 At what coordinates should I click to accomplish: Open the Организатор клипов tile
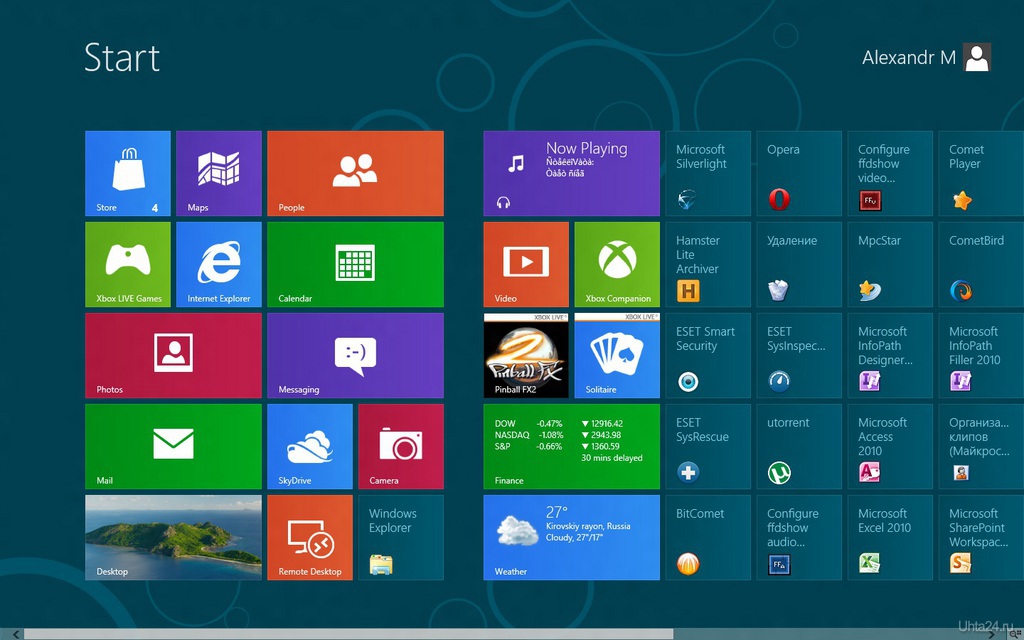click(x=981, y=446)
